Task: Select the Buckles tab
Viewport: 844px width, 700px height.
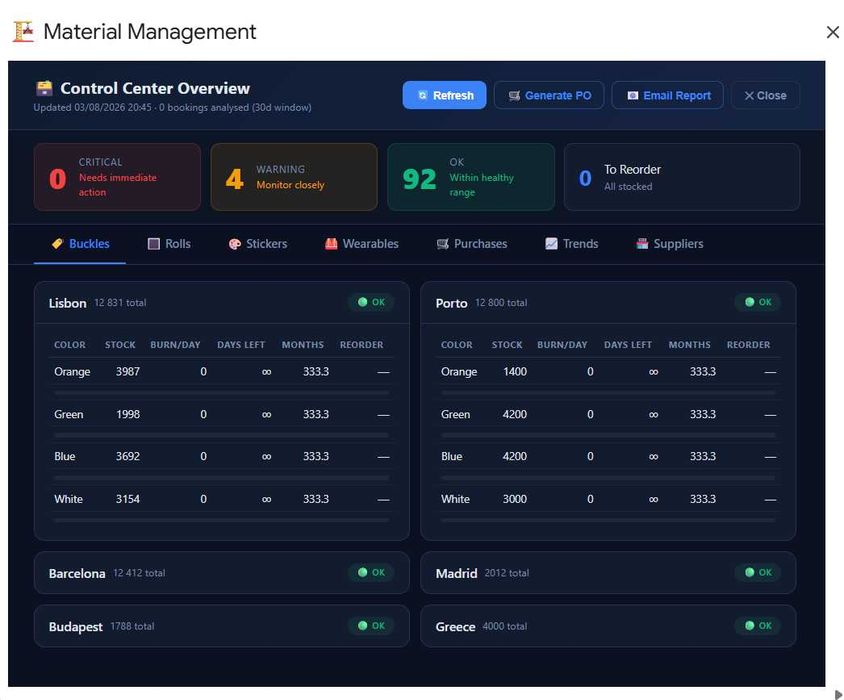Action: 80,244
